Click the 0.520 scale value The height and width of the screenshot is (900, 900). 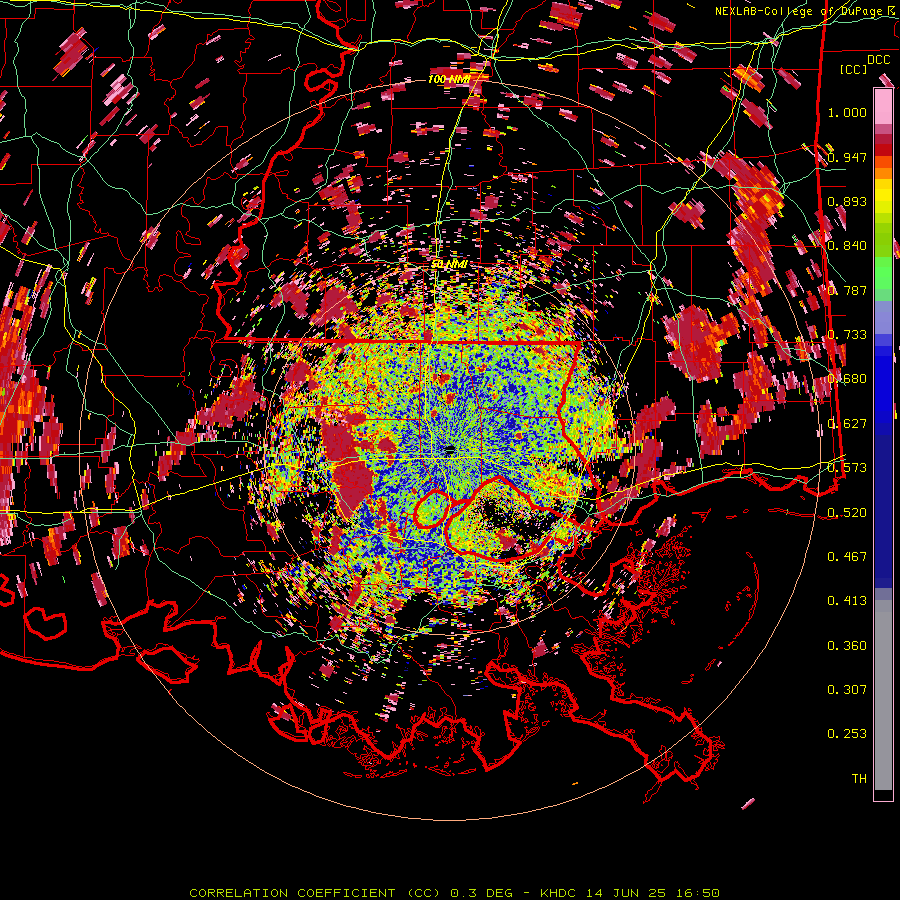[x=847, y=512]
